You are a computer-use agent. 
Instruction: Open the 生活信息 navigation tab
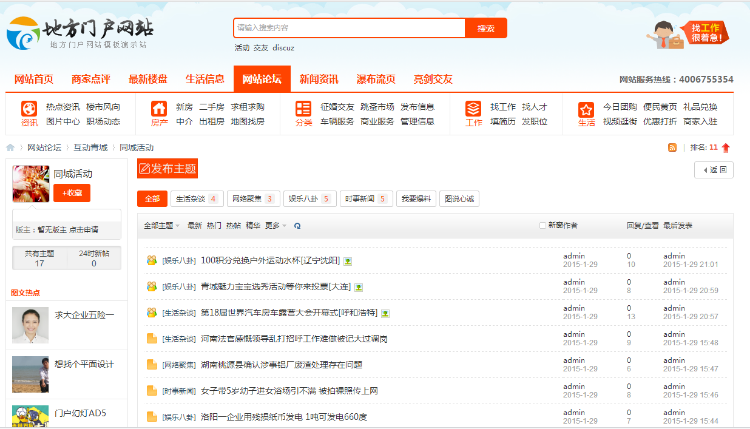[x=205, y=79]
